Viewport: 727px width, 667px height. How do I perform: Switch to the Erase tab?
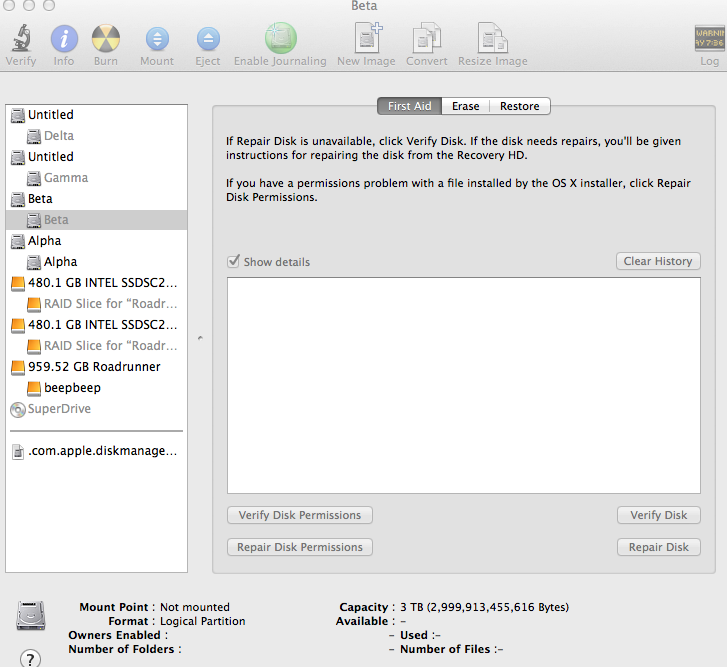coord(466,106)
